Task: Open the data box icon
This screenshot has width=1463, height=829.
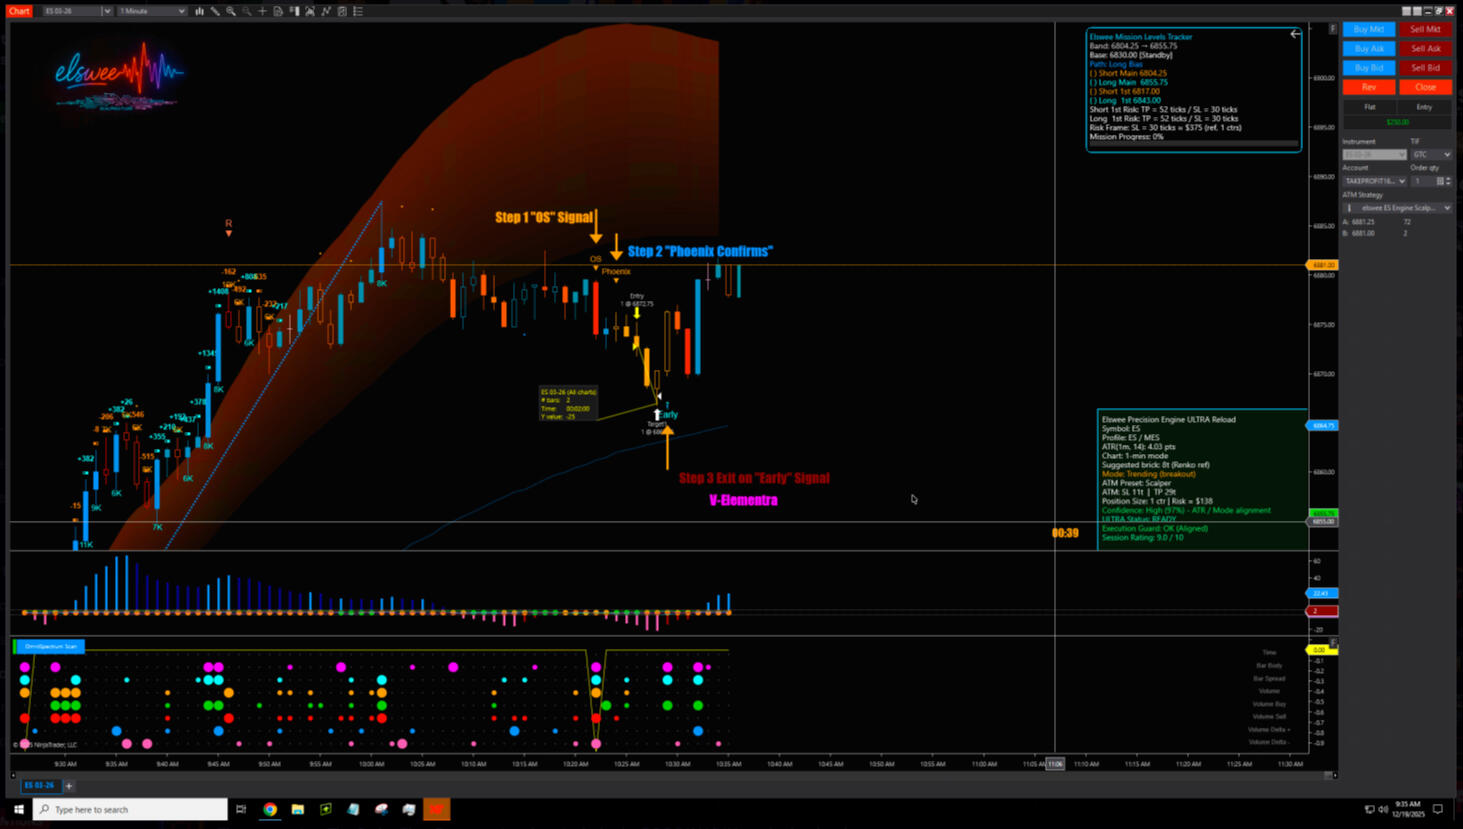Action: point(278,11)
